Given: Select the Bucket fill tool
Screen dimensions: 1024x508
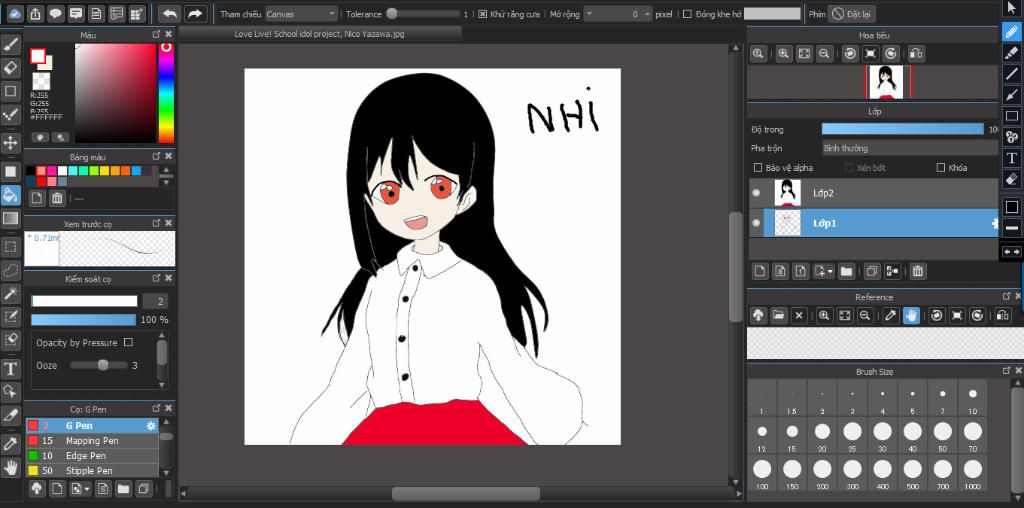Looking at the screenshot, I should 10,195.
